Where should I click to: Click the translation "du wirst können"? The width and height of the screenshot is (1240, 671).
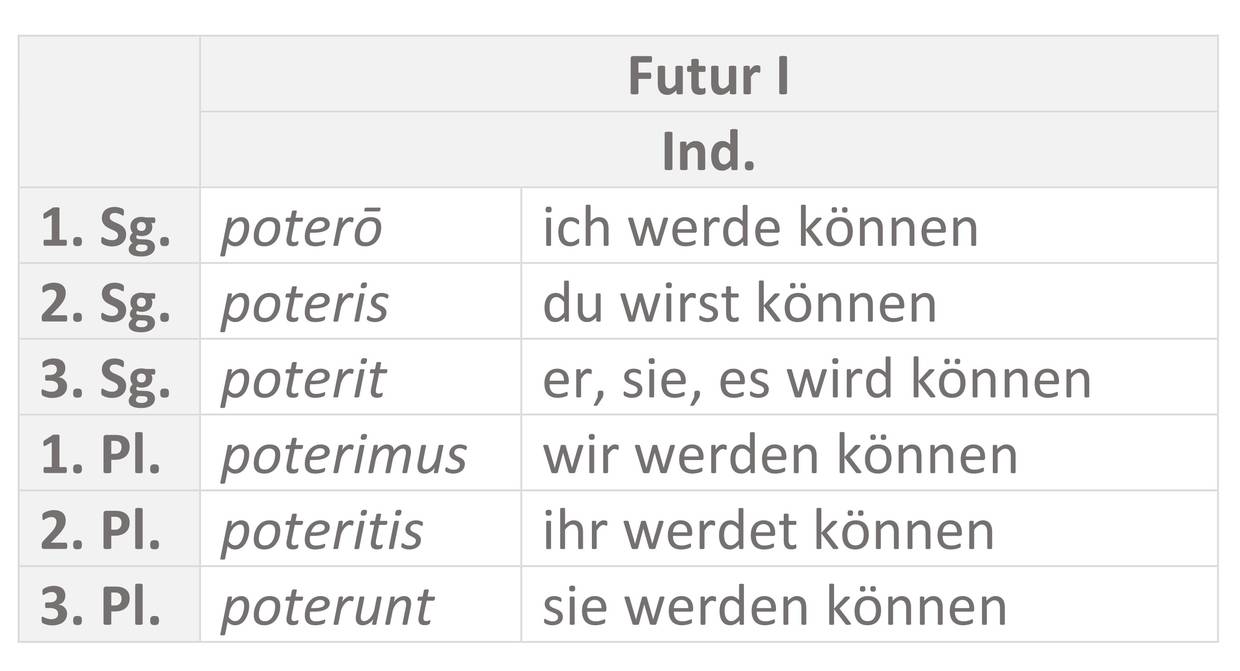point(739,304)
